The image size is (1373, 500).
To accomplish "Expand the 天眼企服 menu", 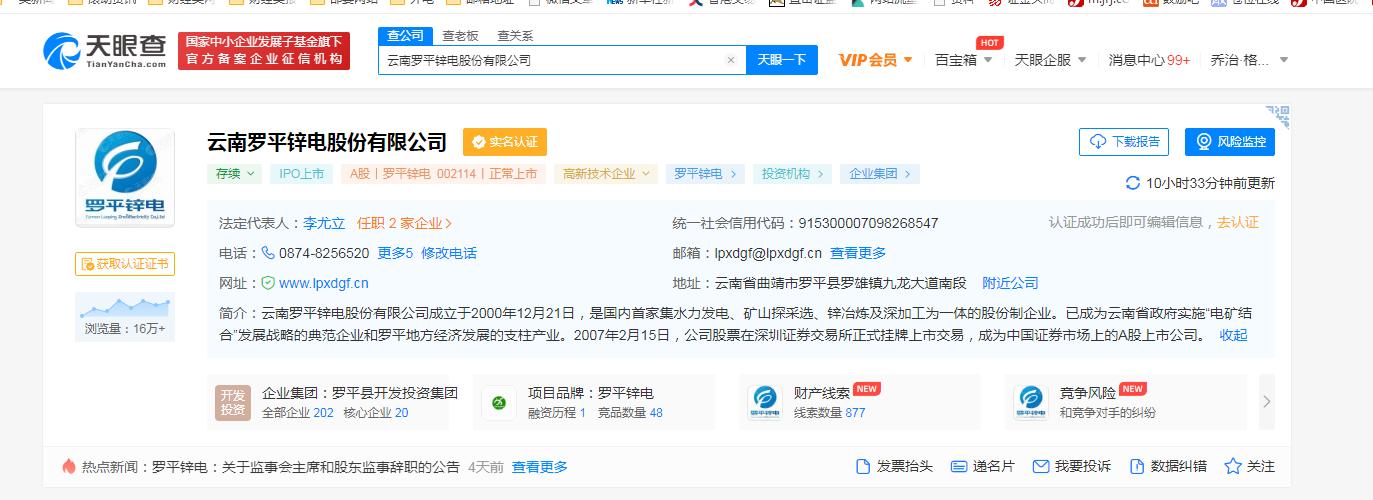I will click(x=1050, y=60).
